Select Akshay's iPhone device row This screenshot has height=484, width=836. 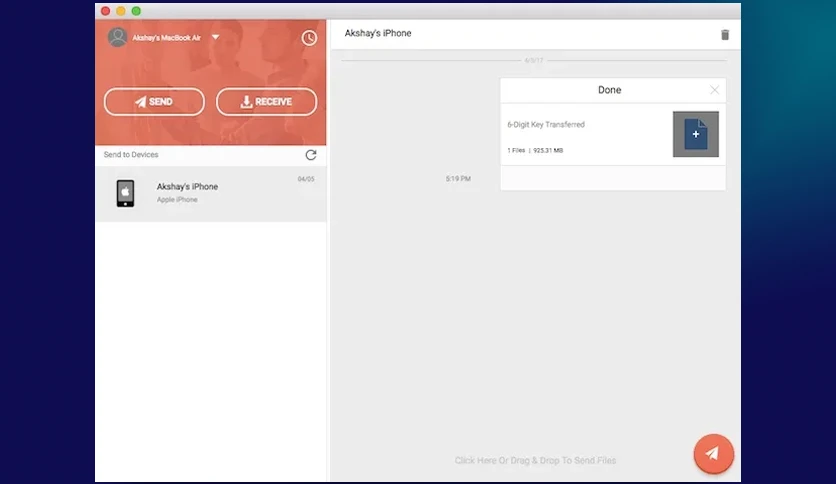tap(211, 193)
